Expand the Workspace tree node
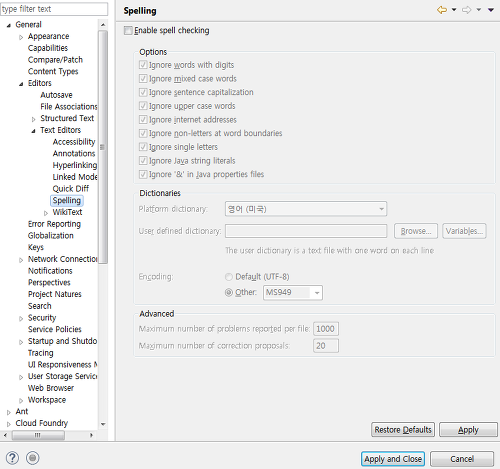The image size is (500, 469). point(21,400)
